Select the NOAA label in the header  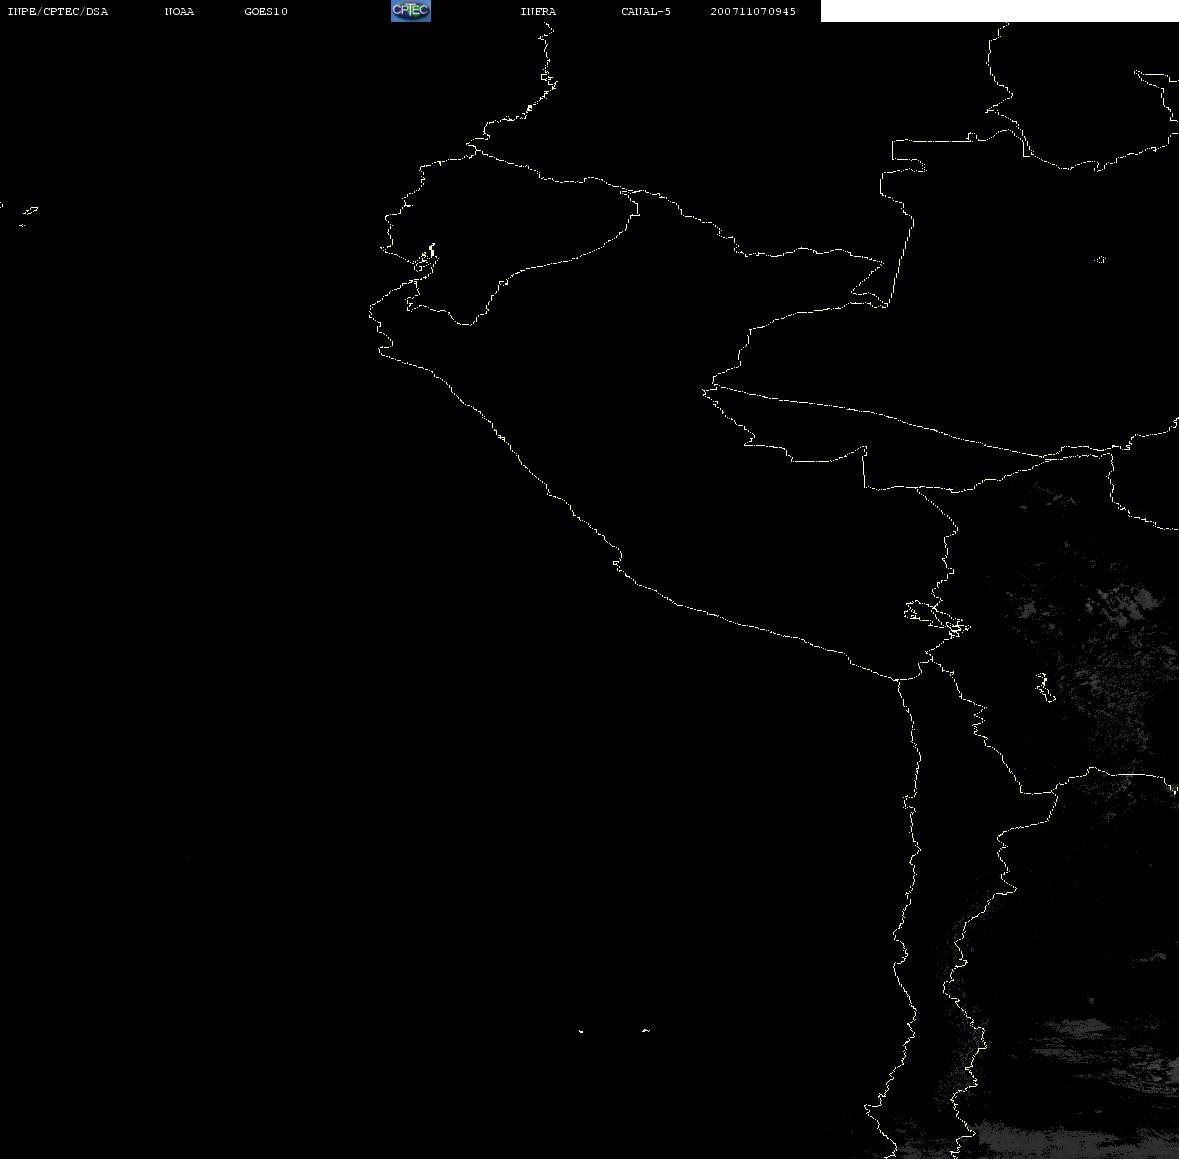[x=179, y=11]
